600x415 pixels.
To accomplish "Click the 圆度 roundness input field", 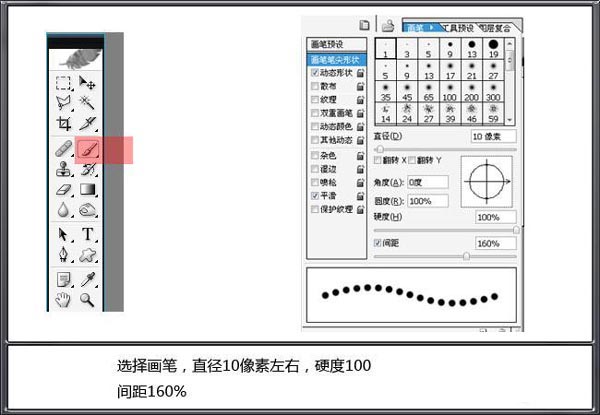I will [428, 201].
